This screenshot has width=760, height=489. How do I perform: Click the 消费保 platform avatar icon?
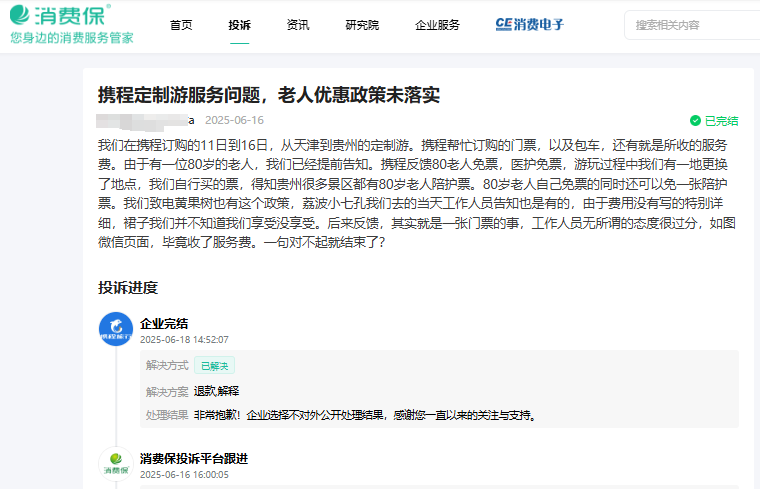pyautogui.click(x=116, y=464)
